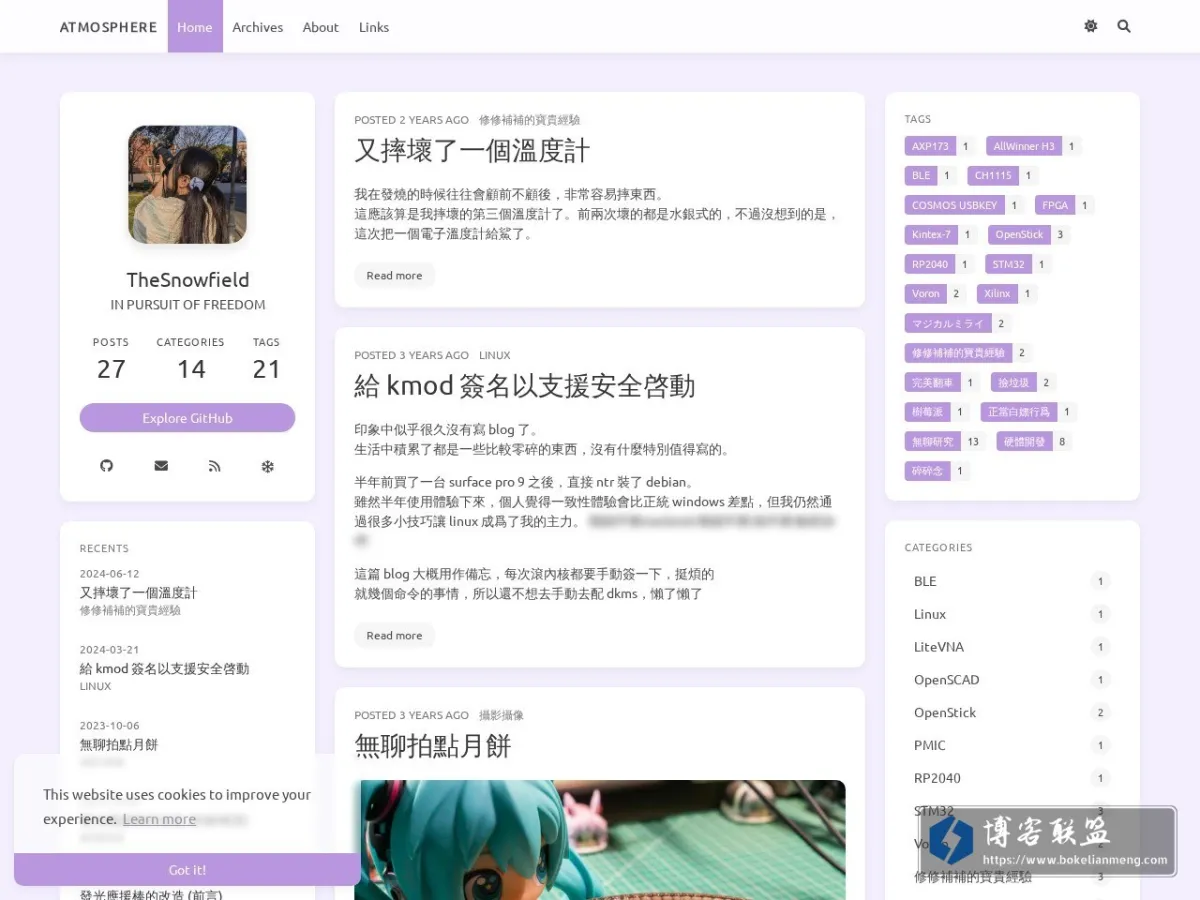Open the cookie Learn more link
The image size is (1200, 900).
click(x=159, y=819)
